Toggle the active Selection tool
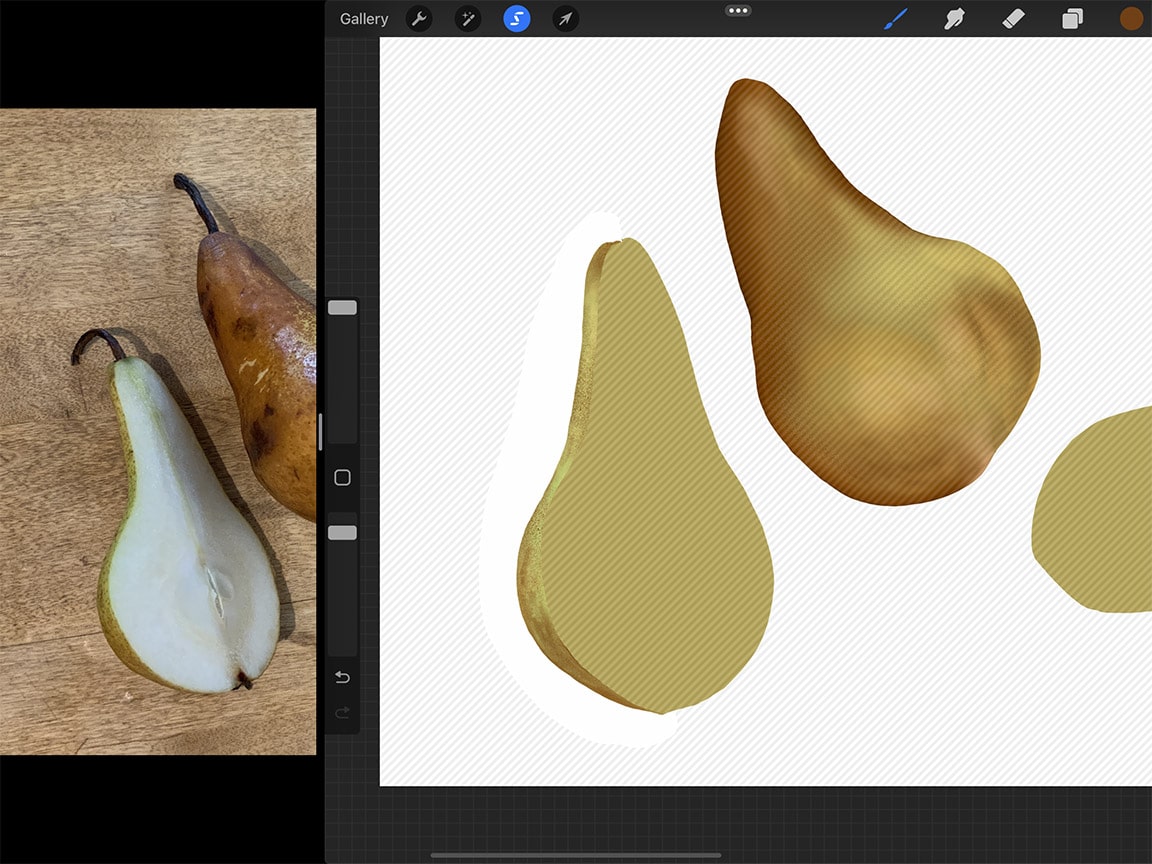Screen dimensions: 1152x864 pos(517,19)
